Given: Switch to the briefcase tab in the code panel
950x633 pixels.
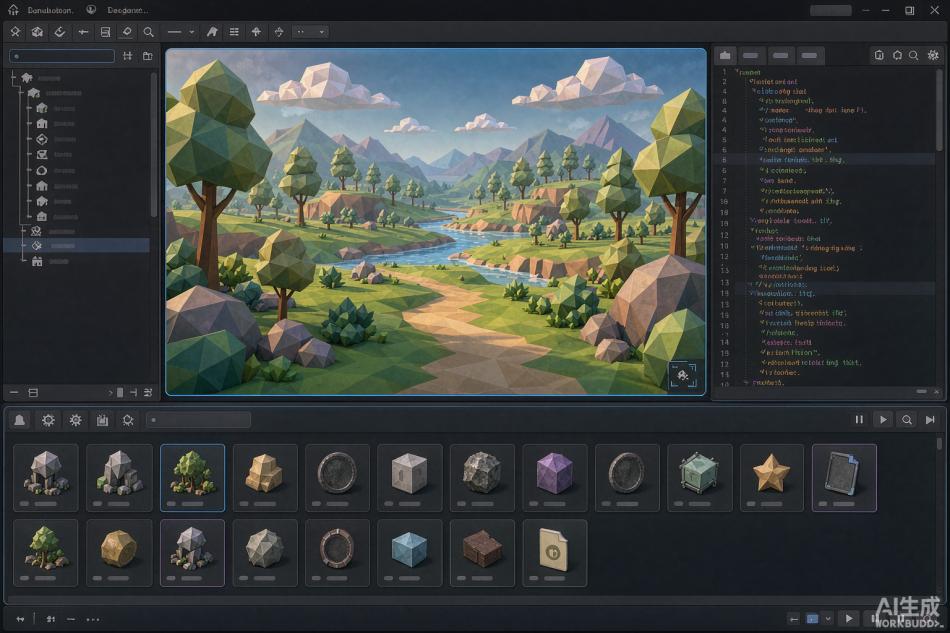Looking at the screenshot, I should coord(725,56).
